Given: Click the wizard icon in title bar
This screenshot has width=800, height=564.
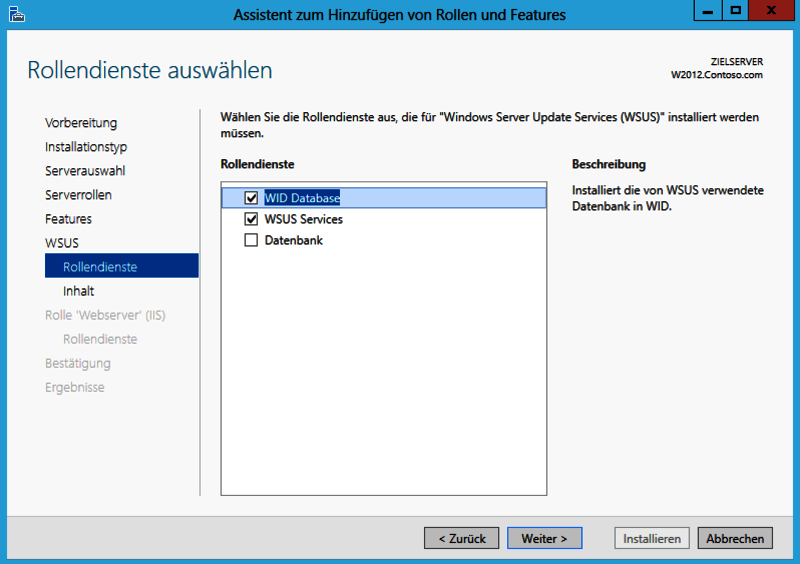Looking at the screenshot, I should click(16, 14).
